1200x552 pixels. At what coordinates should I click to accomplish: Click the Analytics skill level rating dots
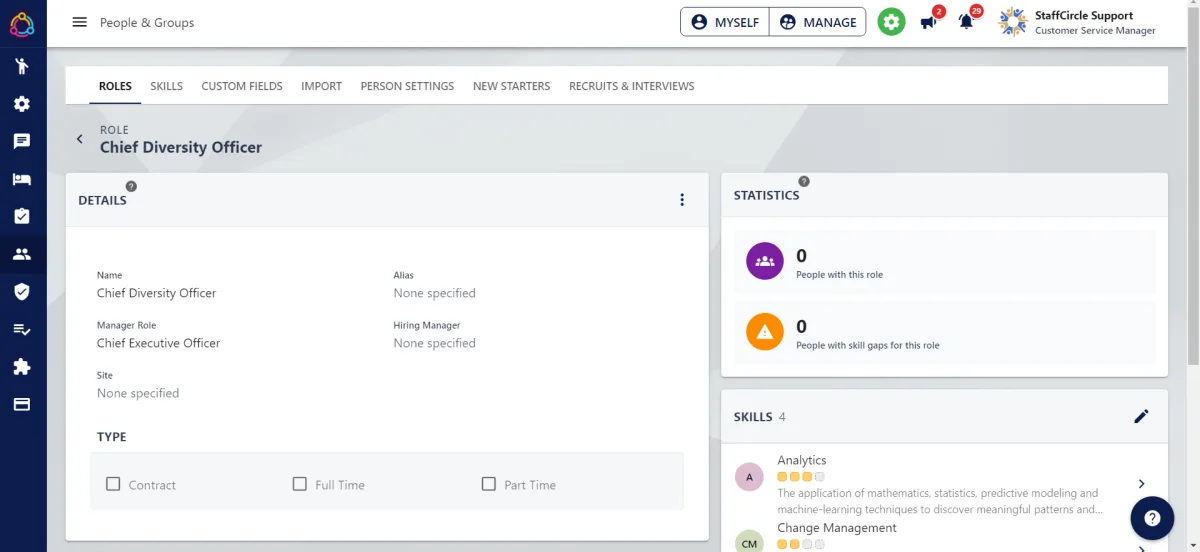801,477
